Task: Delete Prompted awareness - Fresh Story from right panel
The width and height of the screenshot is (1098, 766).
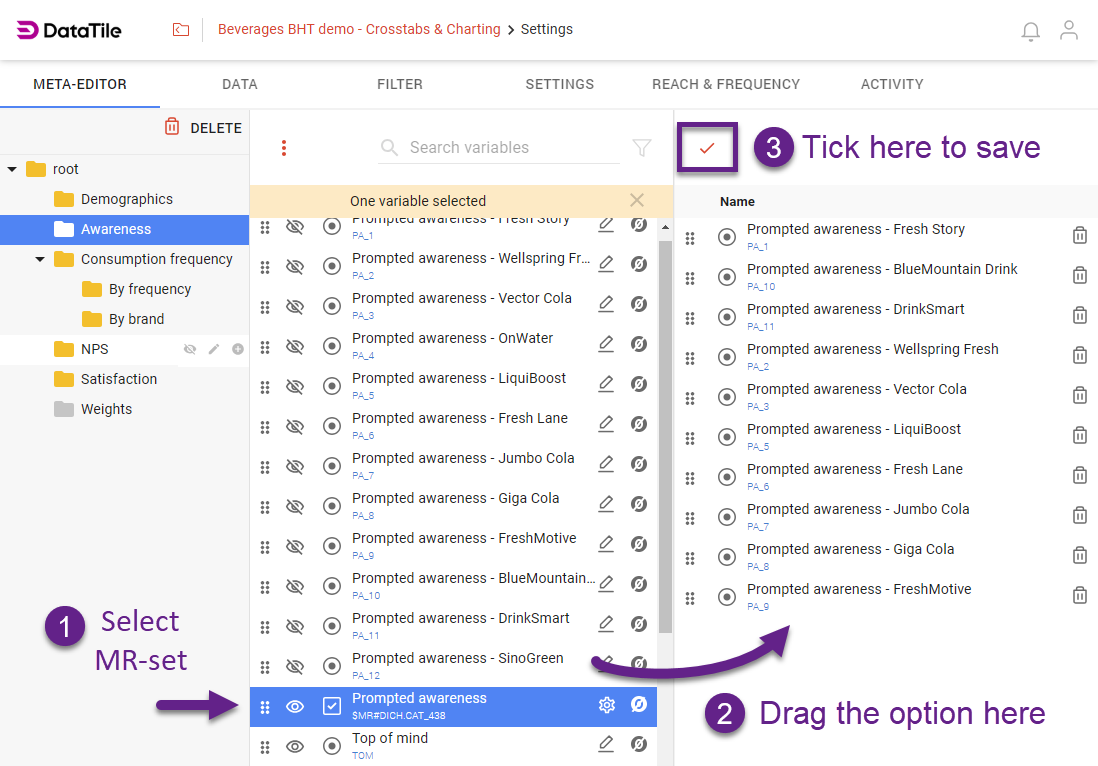Action: tap(1080, 236)
